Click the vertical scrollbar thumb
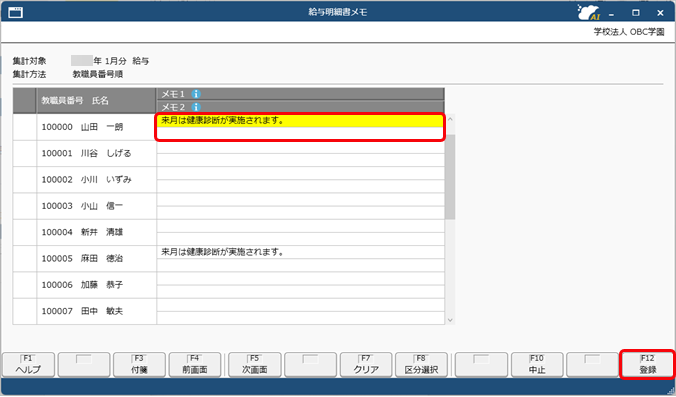 click(450, 177)
